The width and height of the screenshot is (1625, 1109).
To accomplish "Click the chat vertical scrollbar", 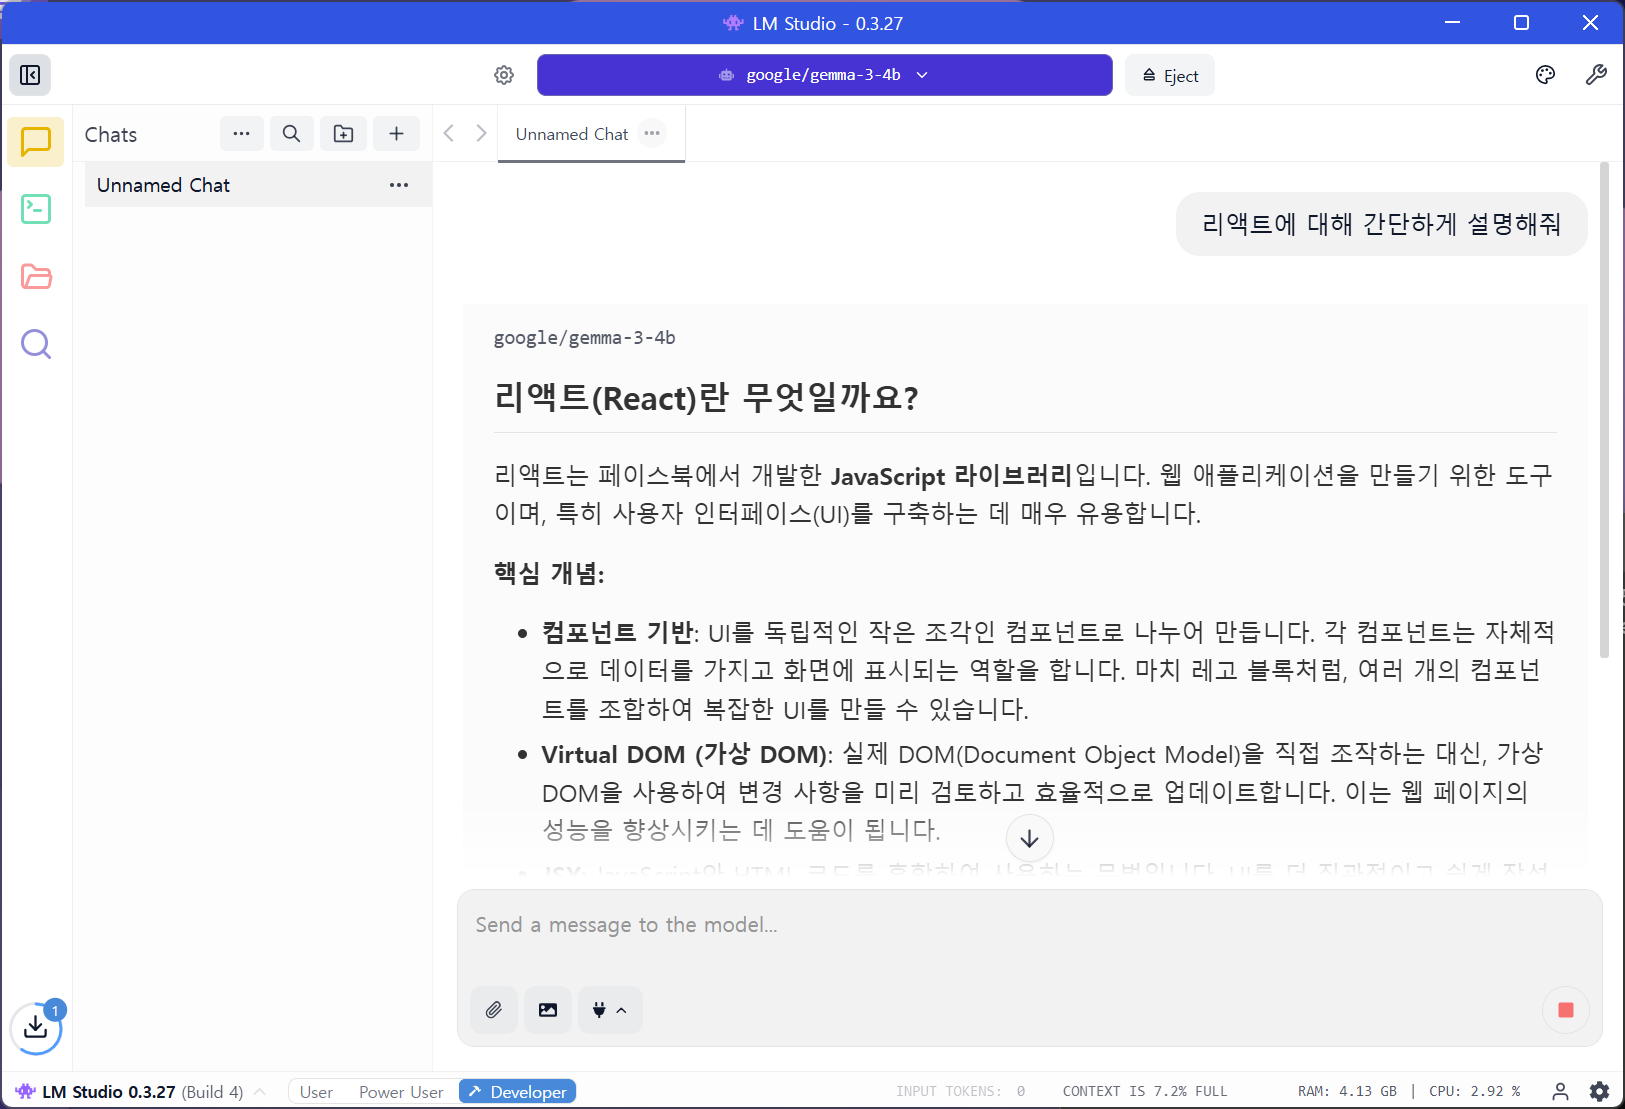I will [1605, 410].
